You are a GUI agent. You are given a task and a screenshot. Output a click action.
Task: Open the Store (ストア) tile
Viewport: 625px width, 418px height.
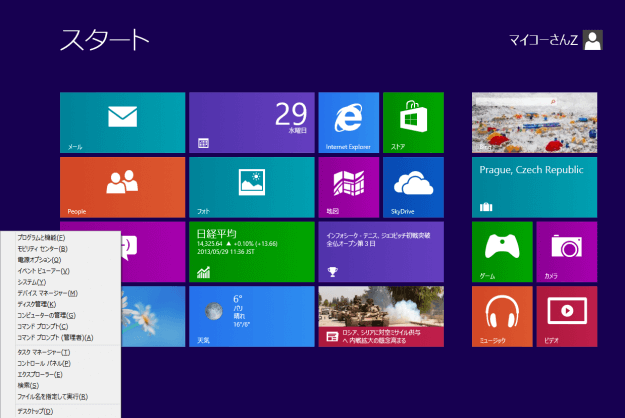pyautogui.click(x=413, y=122)
